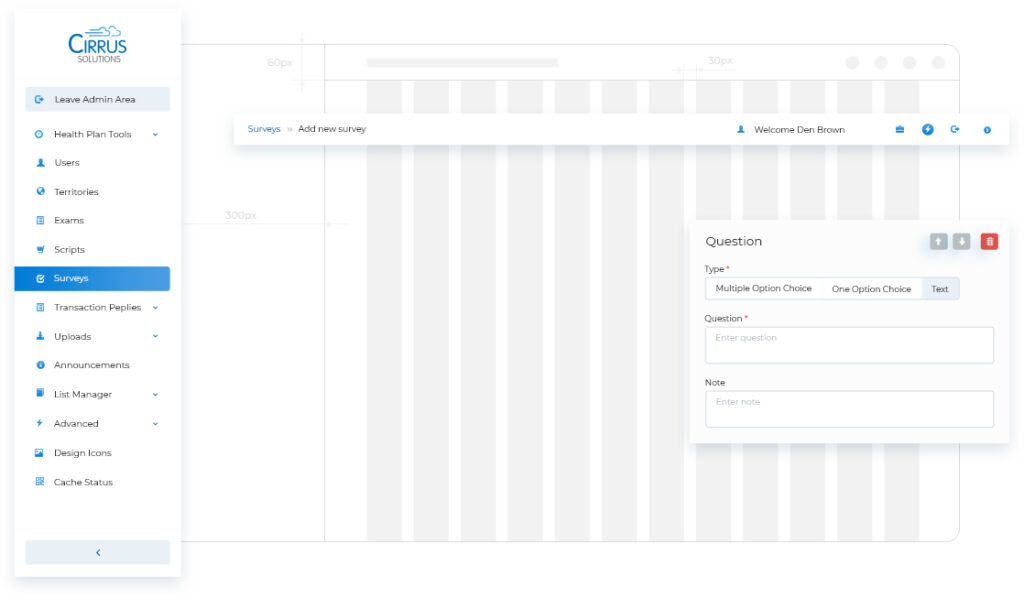Image resolution: width=1024 pixels, height=598 pixels.
Task: Click the Add new survey breadcrumb text
Action: point(332,129)
